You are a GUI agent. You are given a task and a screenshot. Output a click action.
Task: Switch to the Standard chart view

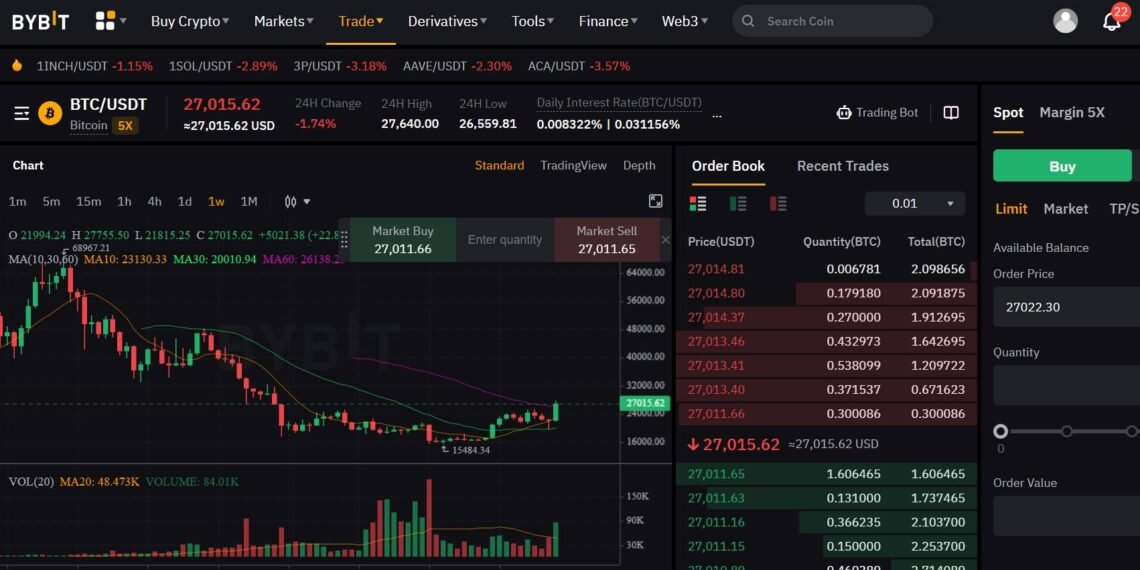(x=499, y=166)
